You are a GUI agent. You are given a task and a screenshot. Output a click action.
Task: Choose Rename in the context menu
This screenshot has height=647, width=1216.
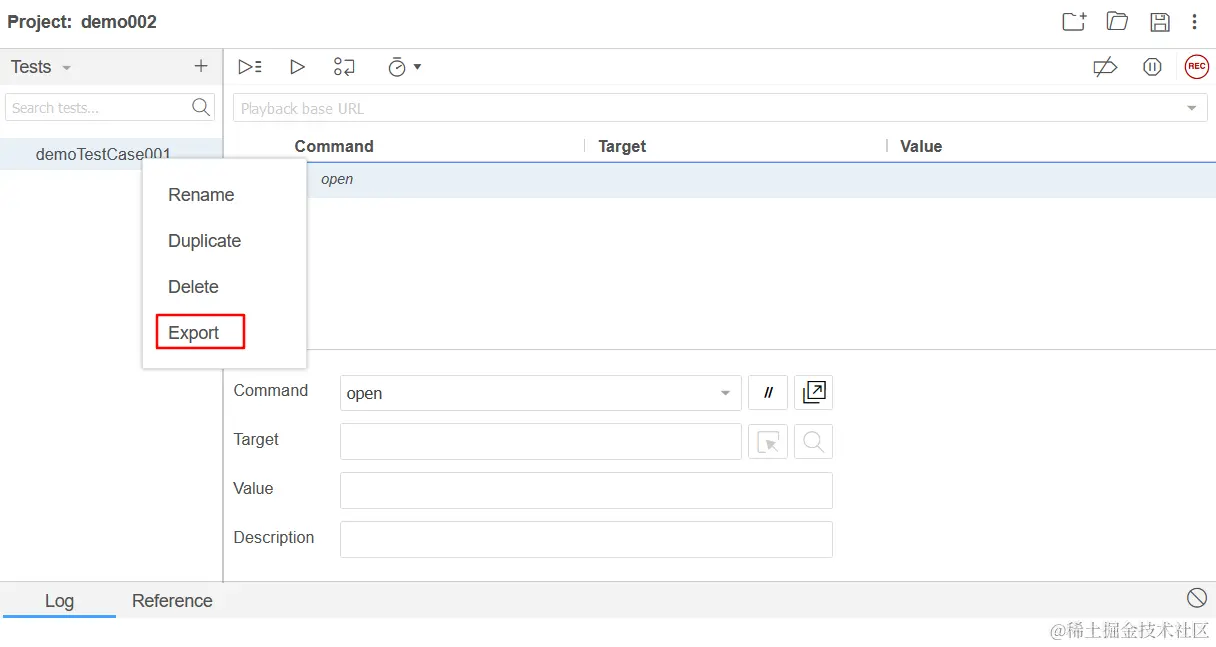point(201,195)
